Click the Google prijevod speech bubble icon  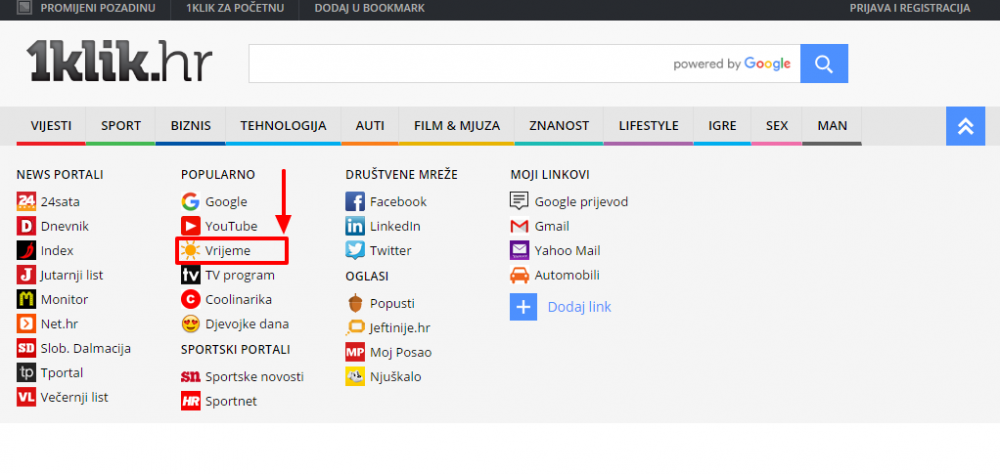coord(520,202)
